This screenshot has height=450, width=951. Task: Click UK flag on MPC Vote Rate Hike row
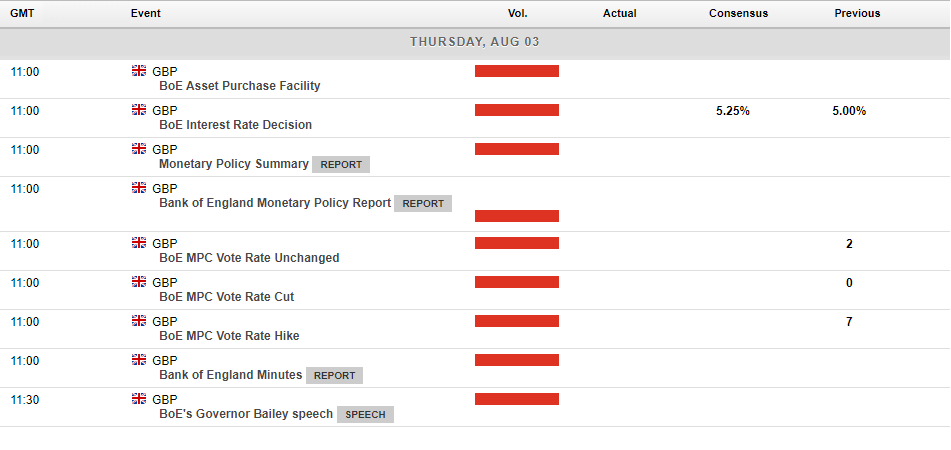point(139,321)
